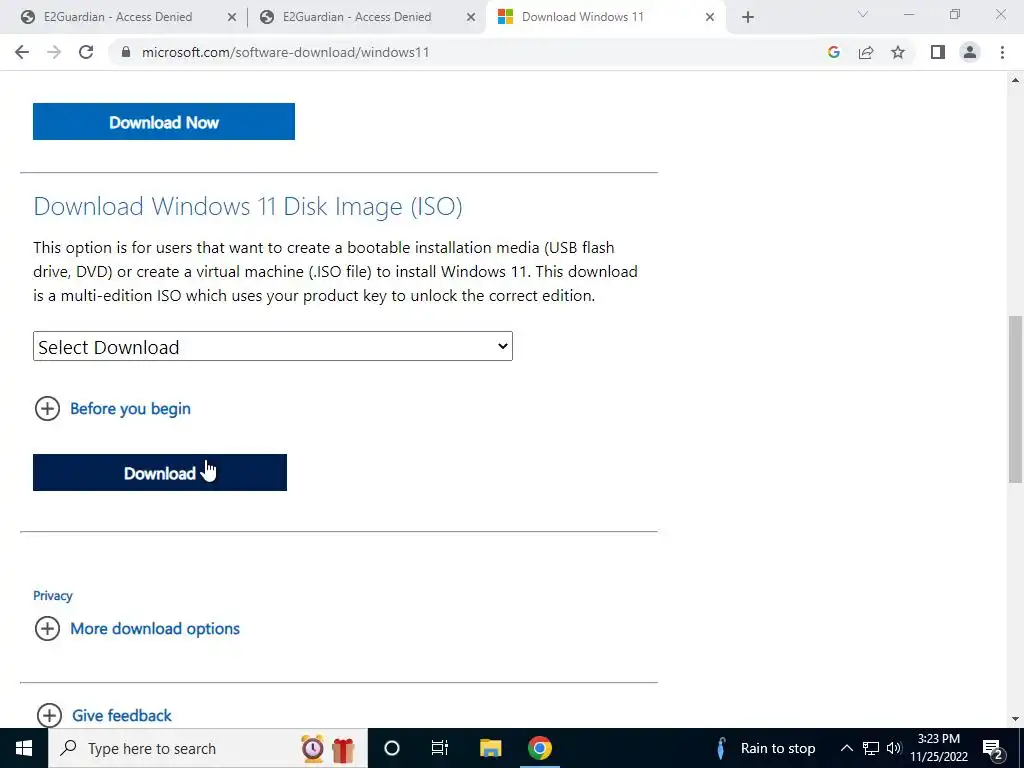Open the browser side panel
Screen dimensions: 1024x768
pos(938,52)
